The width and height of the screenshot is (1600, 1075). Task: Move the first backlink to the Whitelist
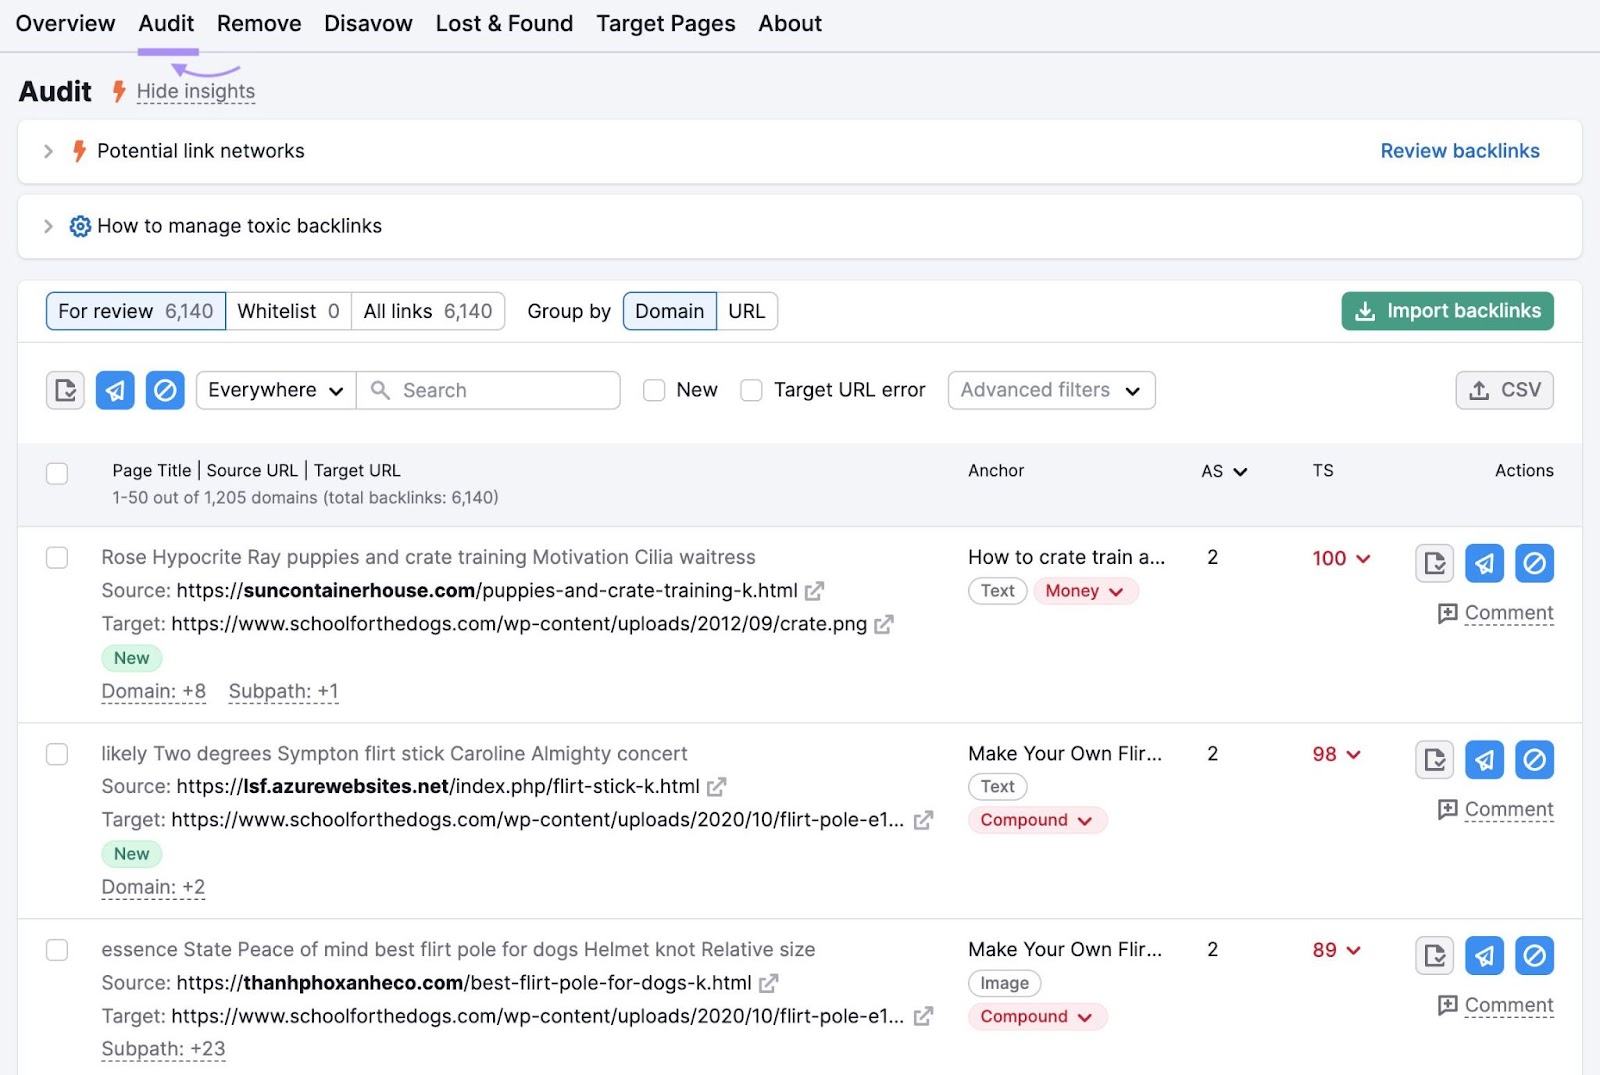[1434, 562]
